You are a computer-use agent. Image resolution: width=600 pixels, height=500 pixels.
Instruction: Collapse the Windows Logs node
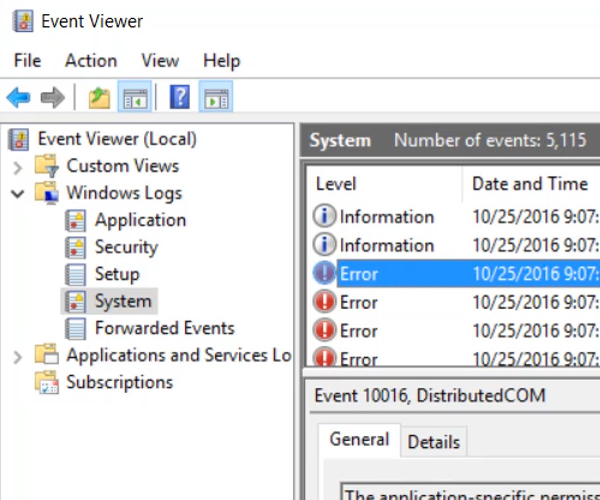click(x=18, y=194)
